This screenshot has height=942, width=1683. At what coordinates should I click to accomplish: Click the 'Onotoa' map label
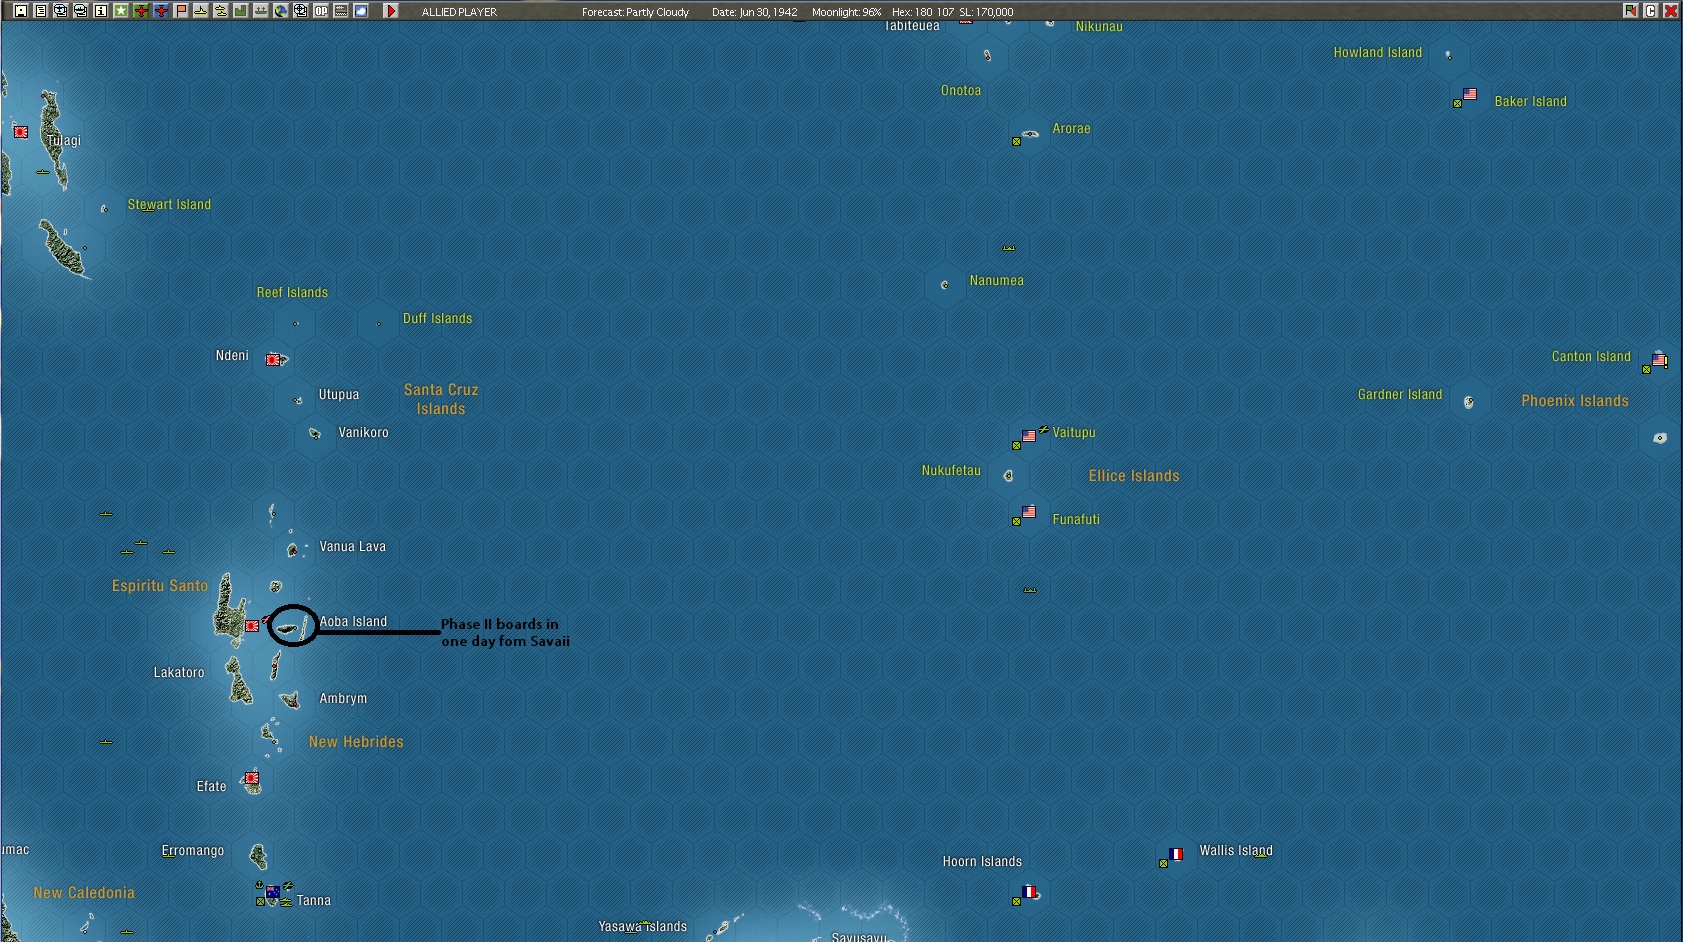pyautogui.click(x=961, y=91)
